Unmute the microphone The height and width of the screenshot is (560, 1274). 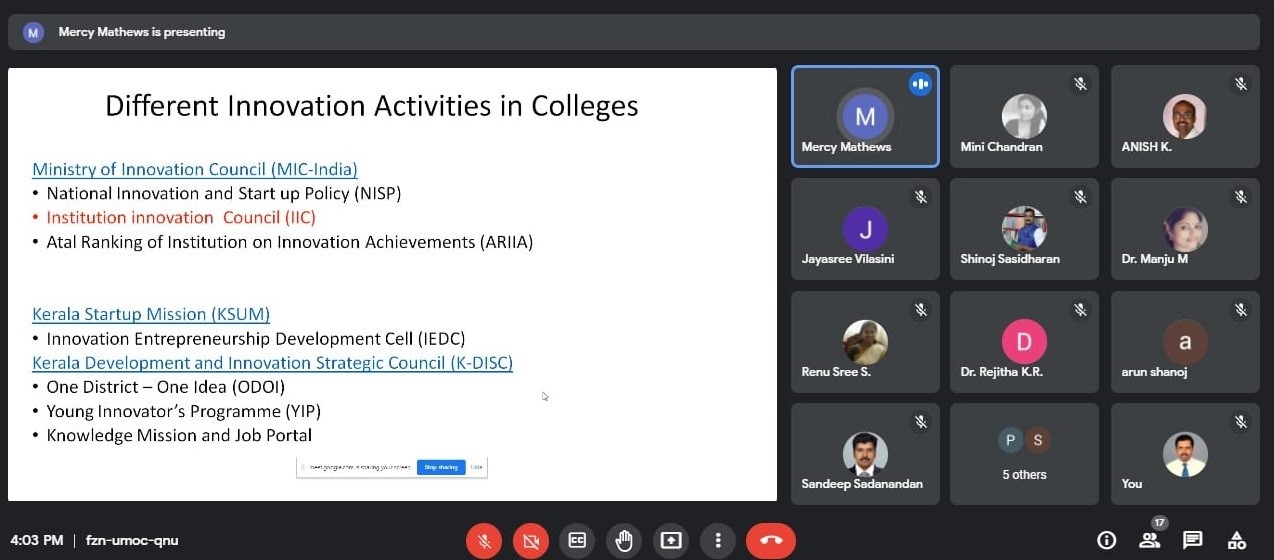click(x=484, y=541)
